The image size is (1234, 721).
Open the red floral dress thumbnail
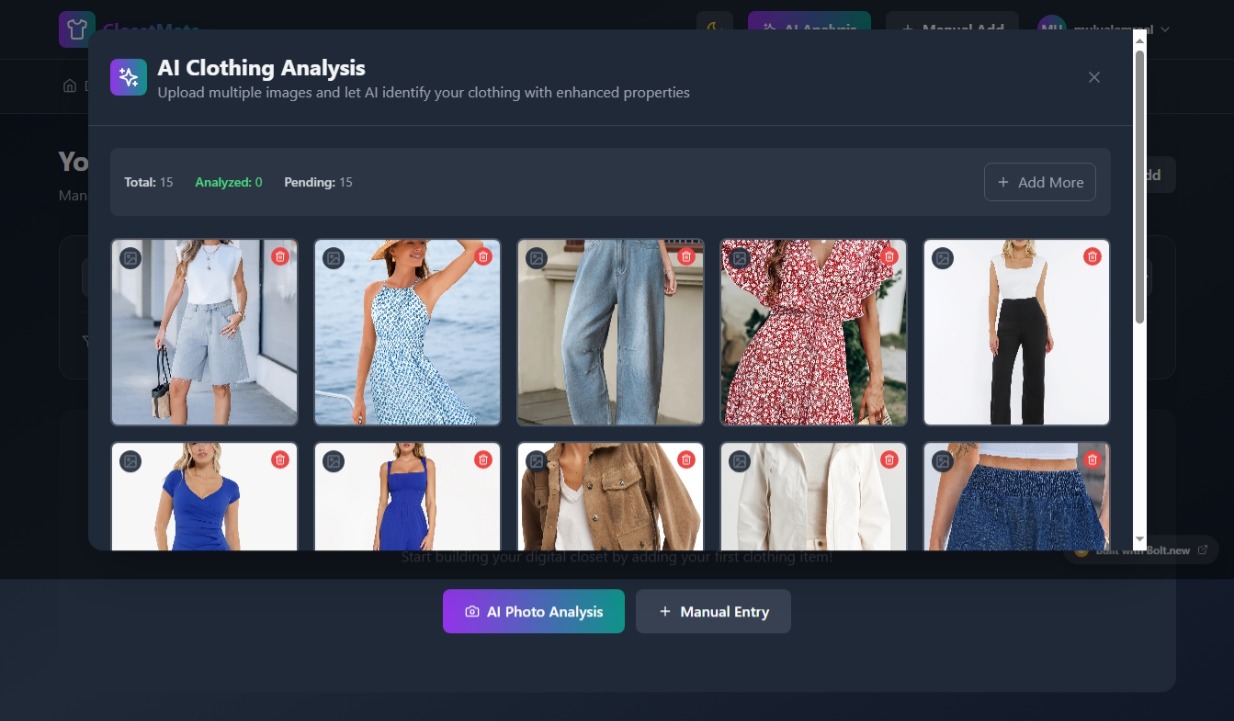click(813, 332)
